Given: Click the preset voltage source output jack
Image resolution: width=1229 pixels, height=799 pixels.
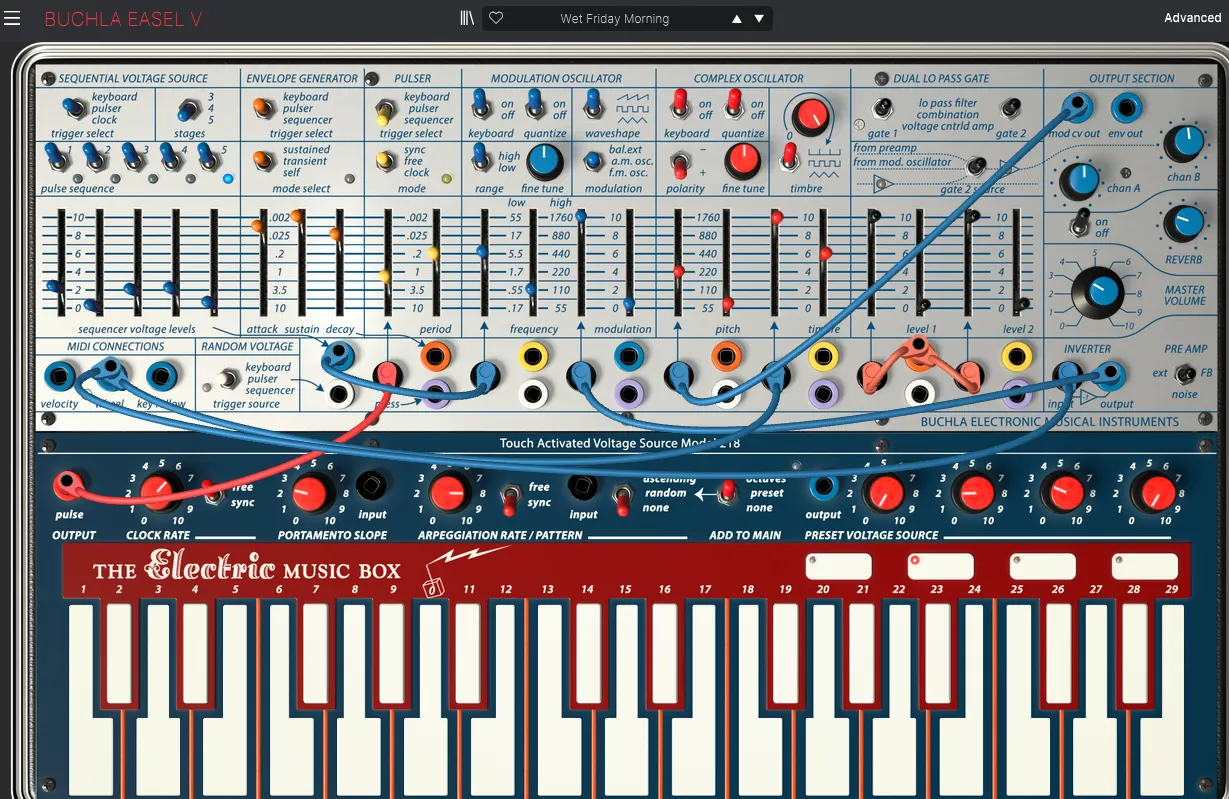Looking at the screenshot, I should coord(822,487).
